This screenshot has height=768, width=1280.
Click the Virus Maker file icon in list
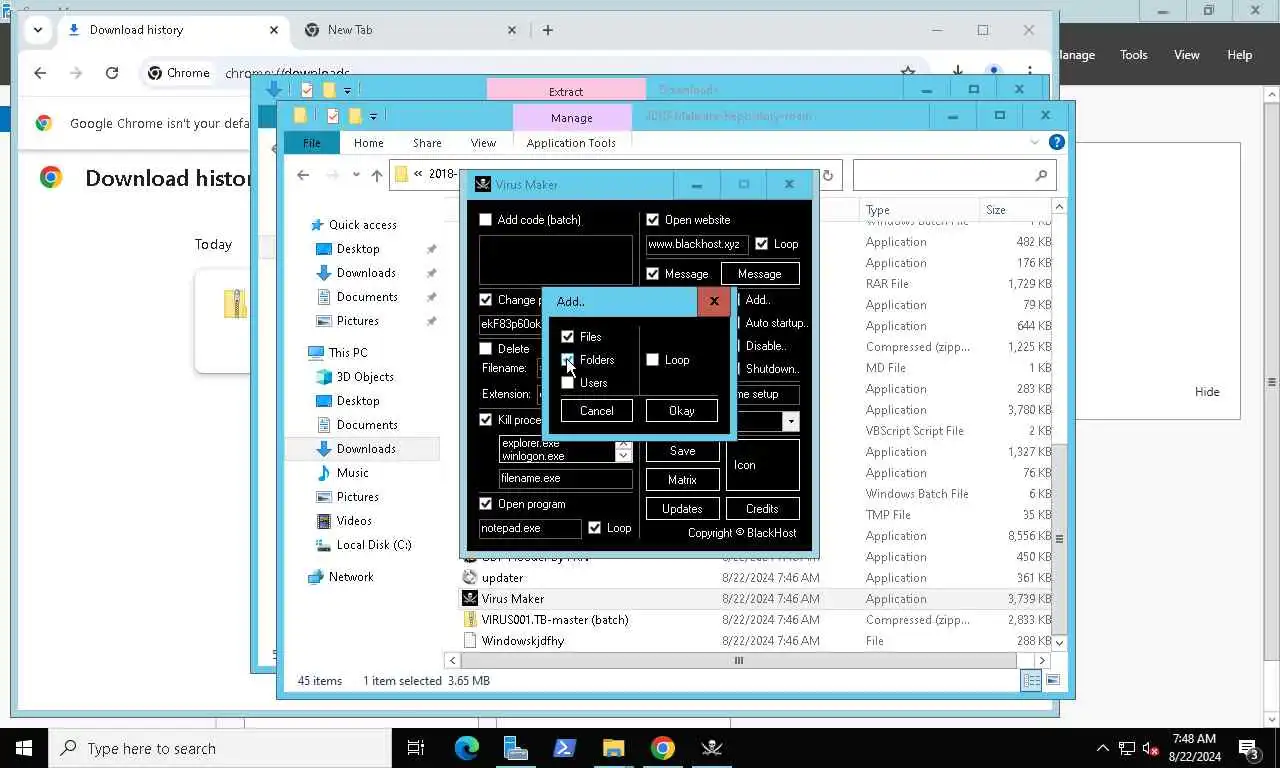point(470,598)
